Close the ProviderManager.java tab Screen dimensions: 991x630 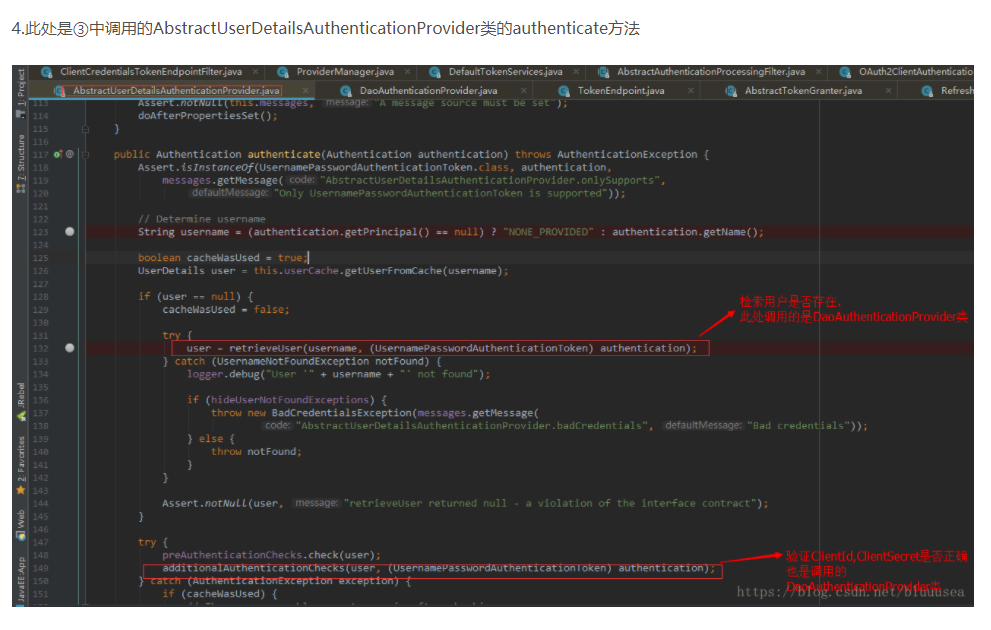408,72
